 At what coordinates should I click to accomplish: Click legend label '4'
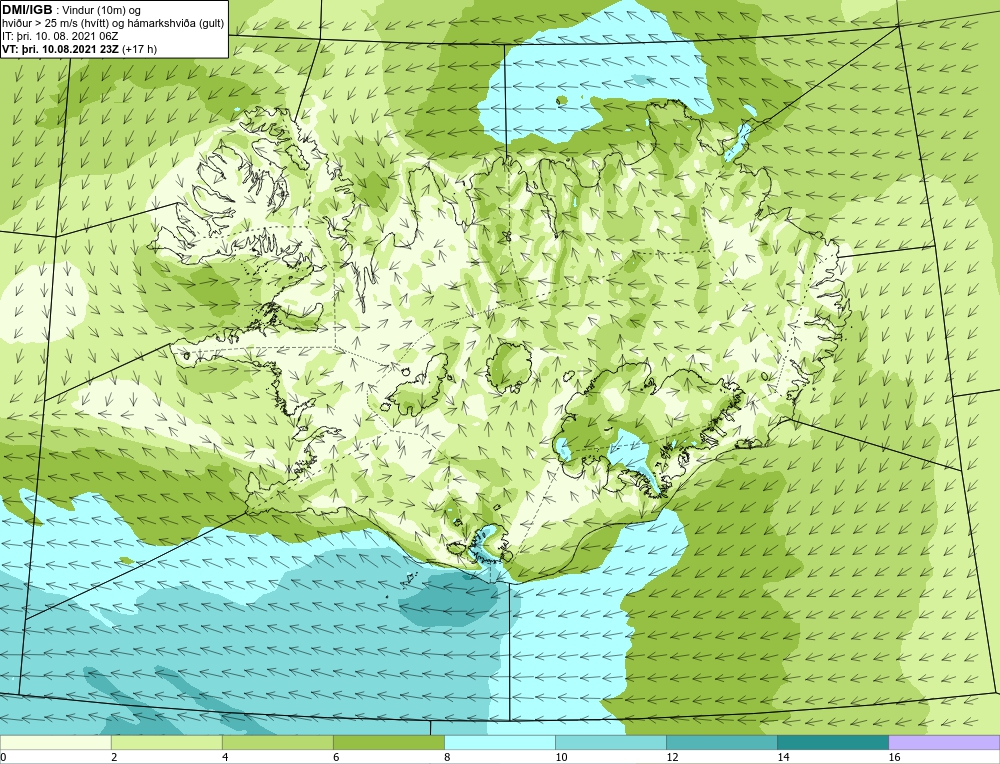coord(225,757)
